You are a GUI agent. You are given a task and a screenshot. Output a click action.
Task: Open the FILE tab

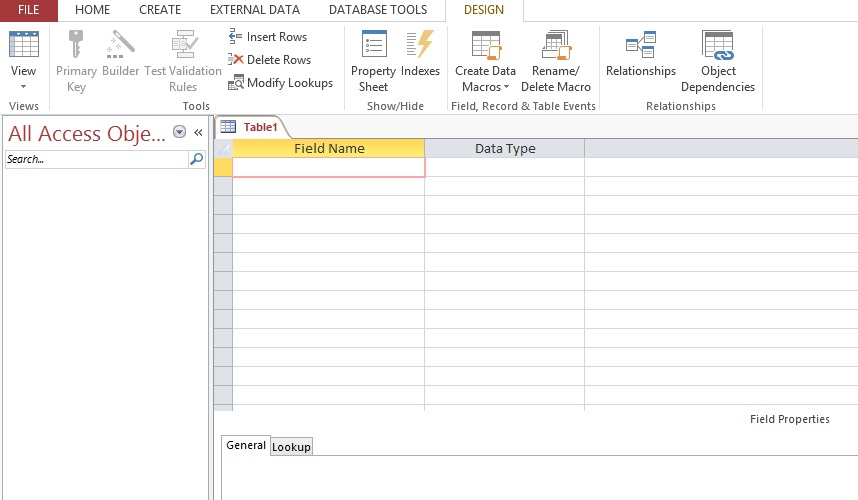point(28,10)
